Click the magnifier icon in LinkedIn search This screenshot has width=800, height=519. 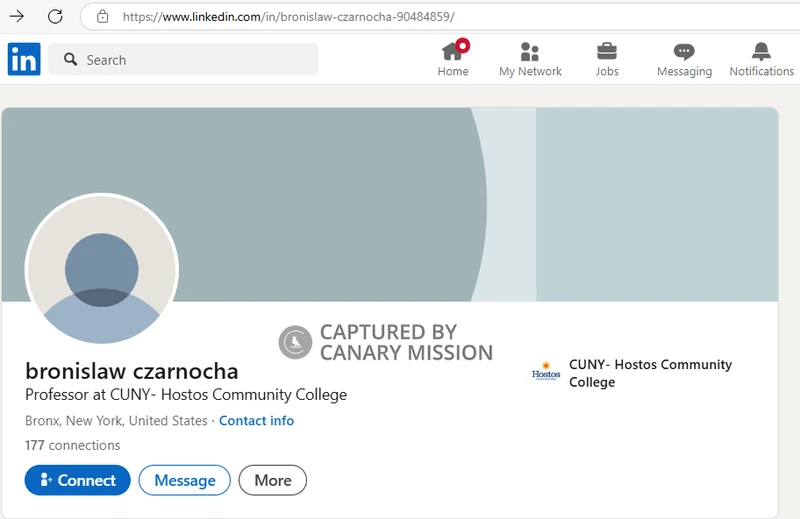tap(70, 59)
